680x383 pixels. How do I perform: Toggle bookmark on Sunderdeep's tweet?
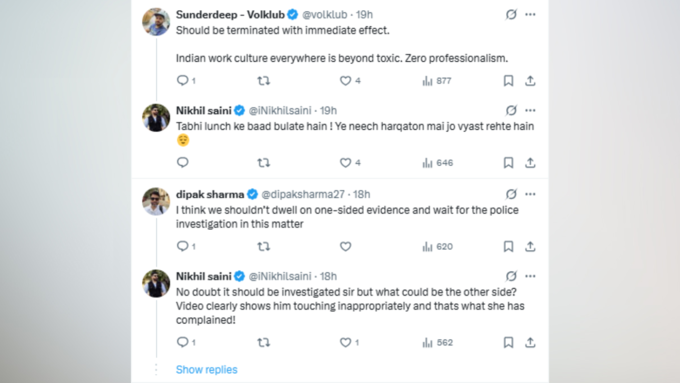coord(508,81)
